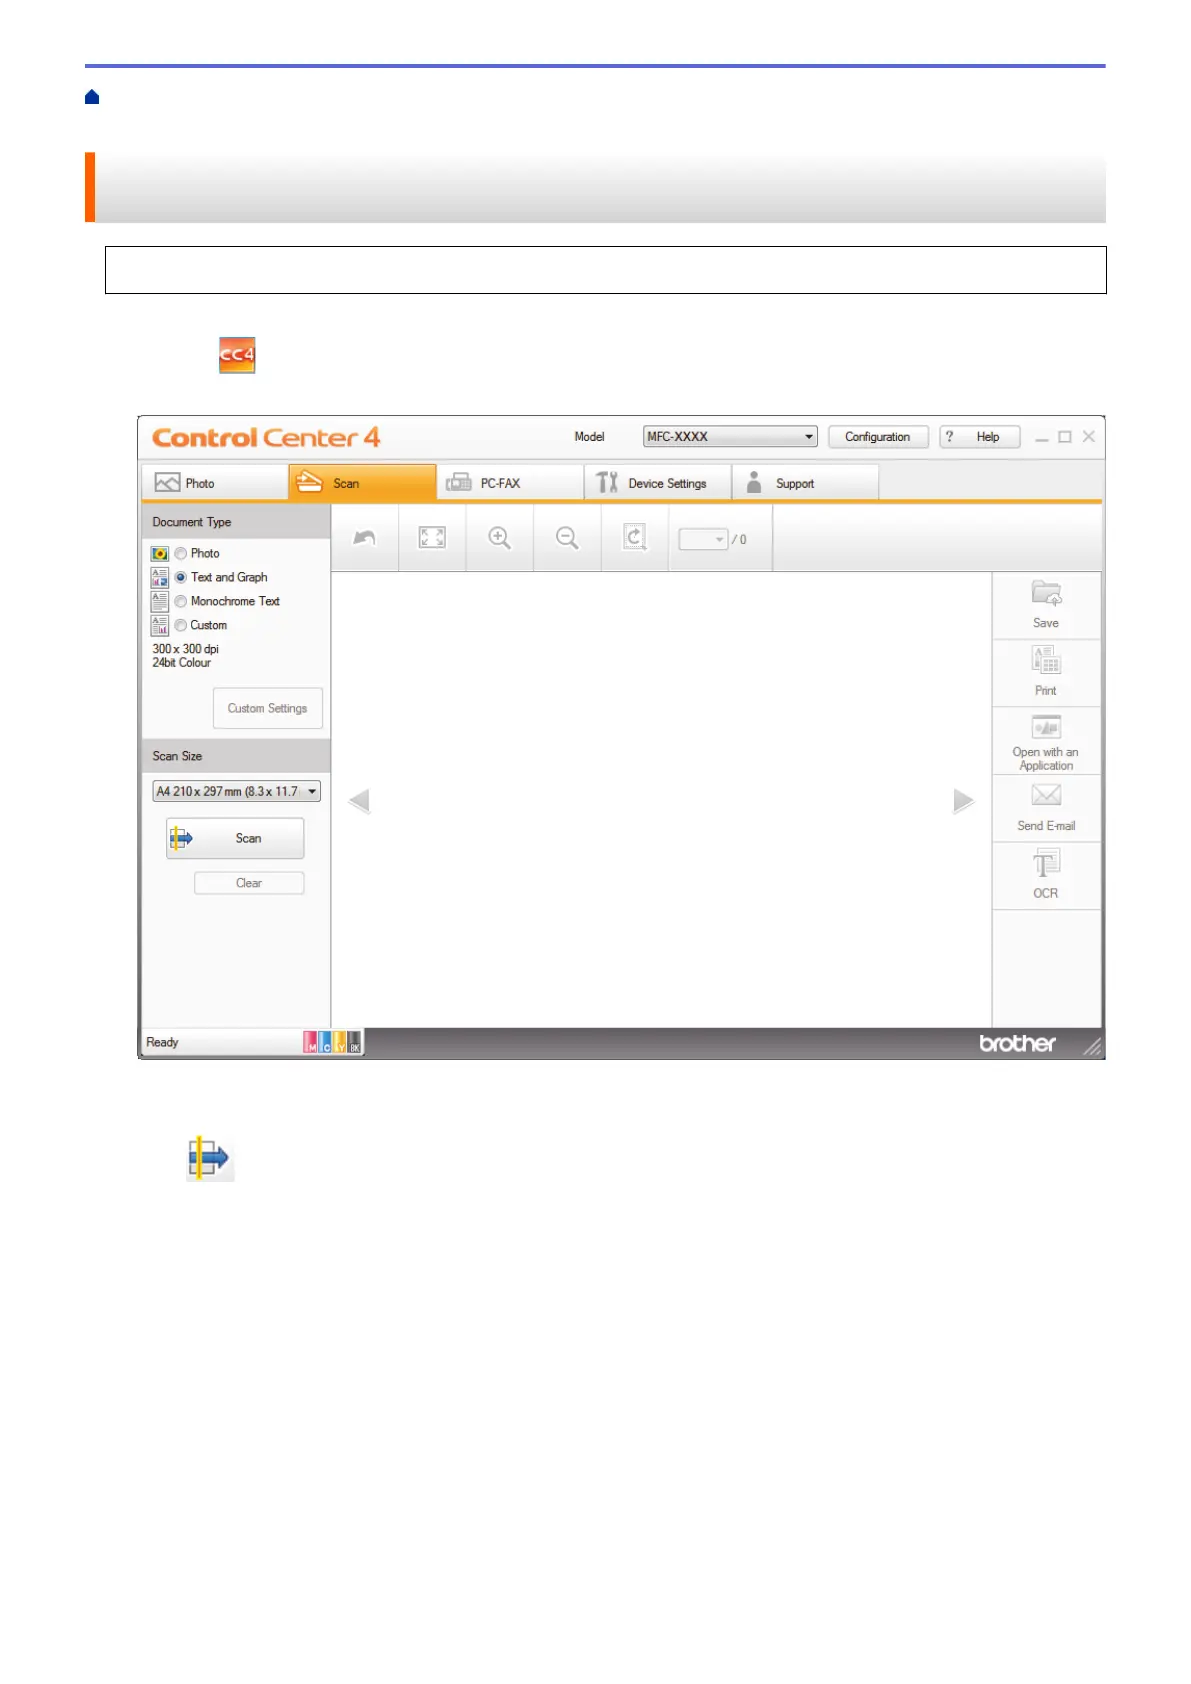
Task: Switch to the PC-FAX tab
Action: pyautogui.click(x=510, y=483)
